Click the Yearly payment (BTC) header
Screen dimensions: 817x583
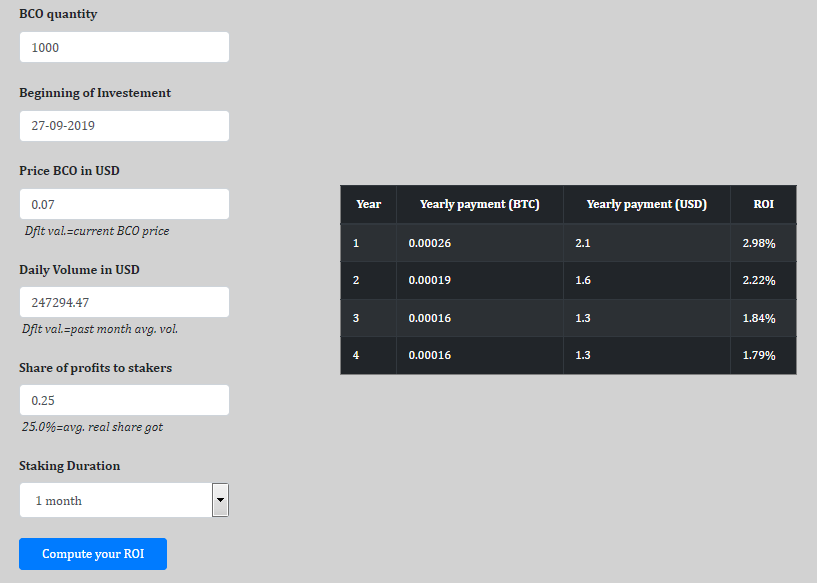(x=479, y=204)
